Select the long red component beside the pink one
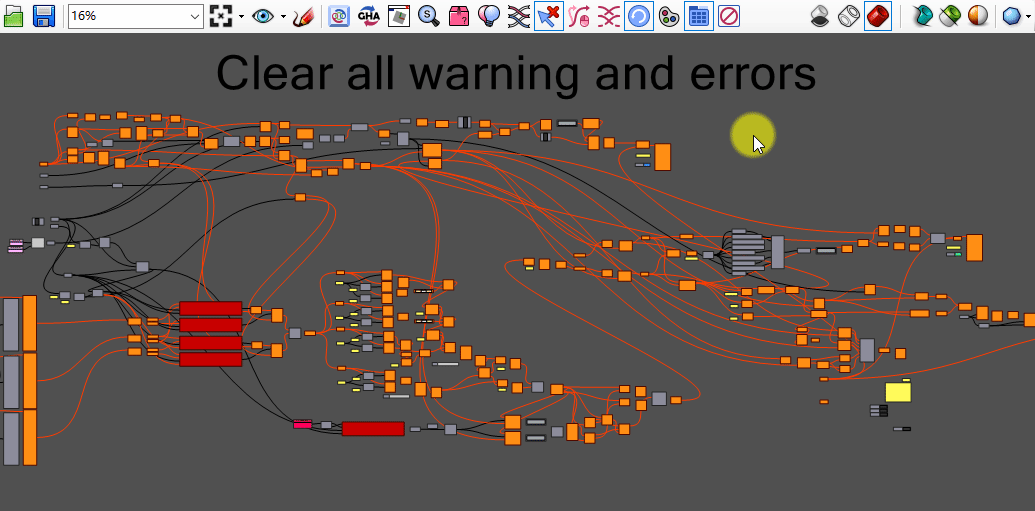The height and width of the screenshot is (511, 1035). tap(373, 428)
